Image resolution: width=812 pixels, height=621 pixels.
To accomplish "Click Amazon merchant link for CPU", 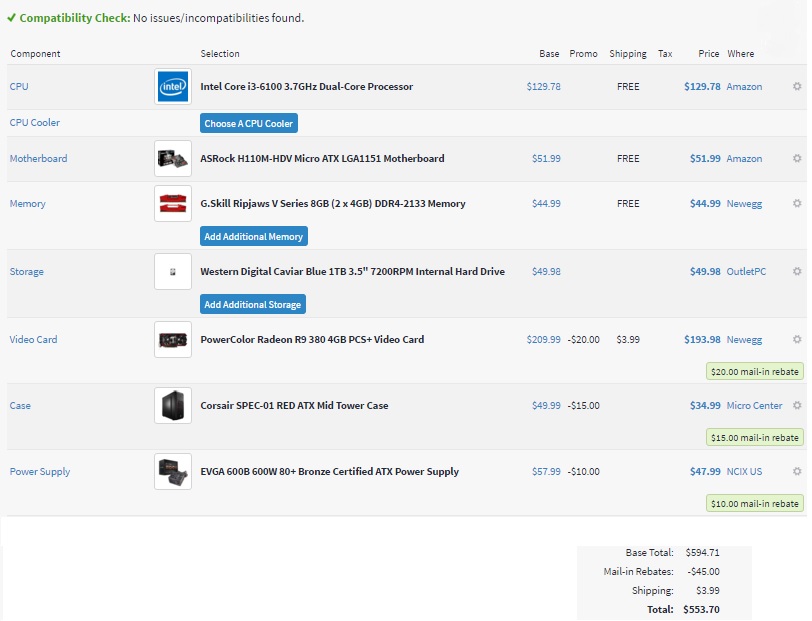I will (x=744, y=86).
